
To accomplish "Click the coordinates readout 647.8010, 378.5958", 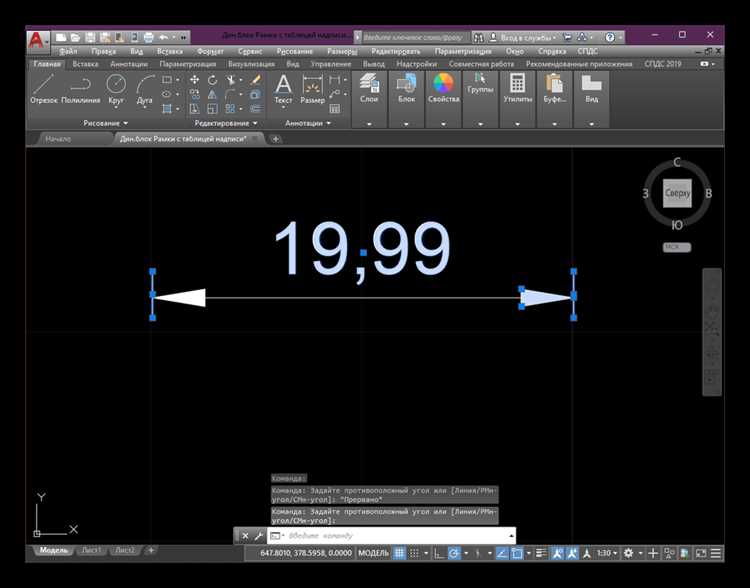I will tap(306, 553).
